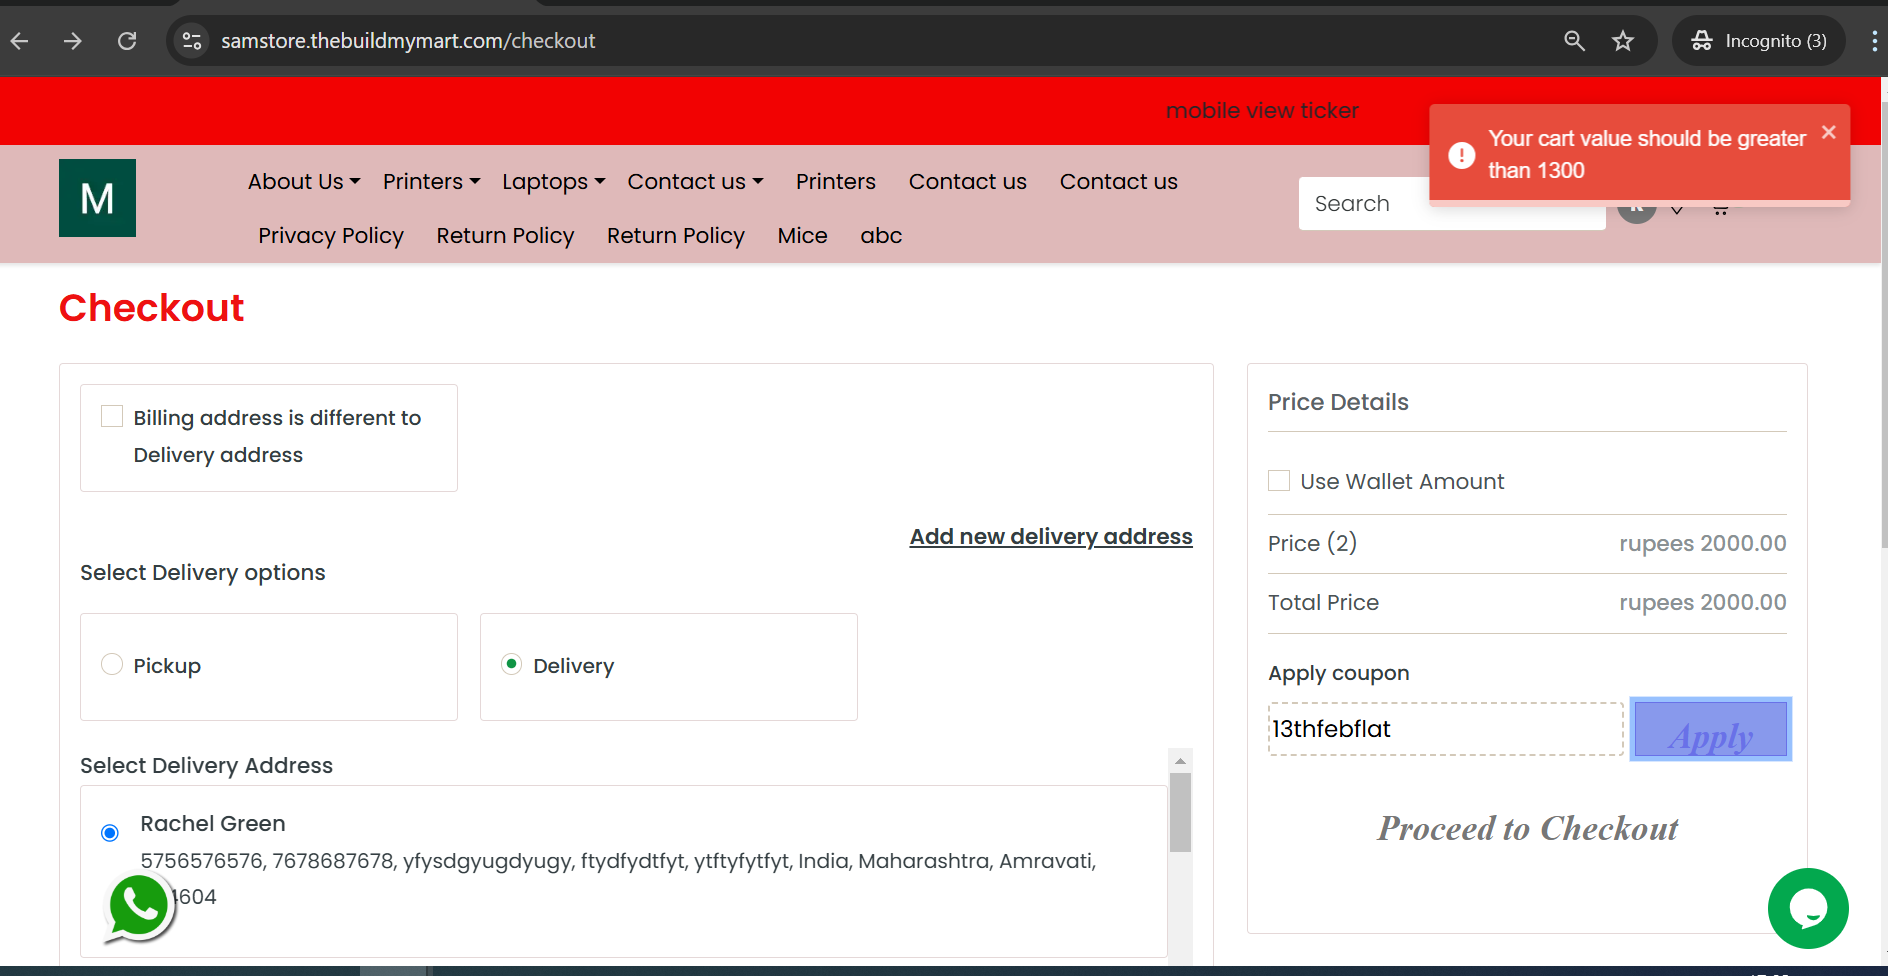The width and height of the screenshot is (1888, 976).
Task: Expand the Laptops dropdown menu
Action: coord(554,182)
